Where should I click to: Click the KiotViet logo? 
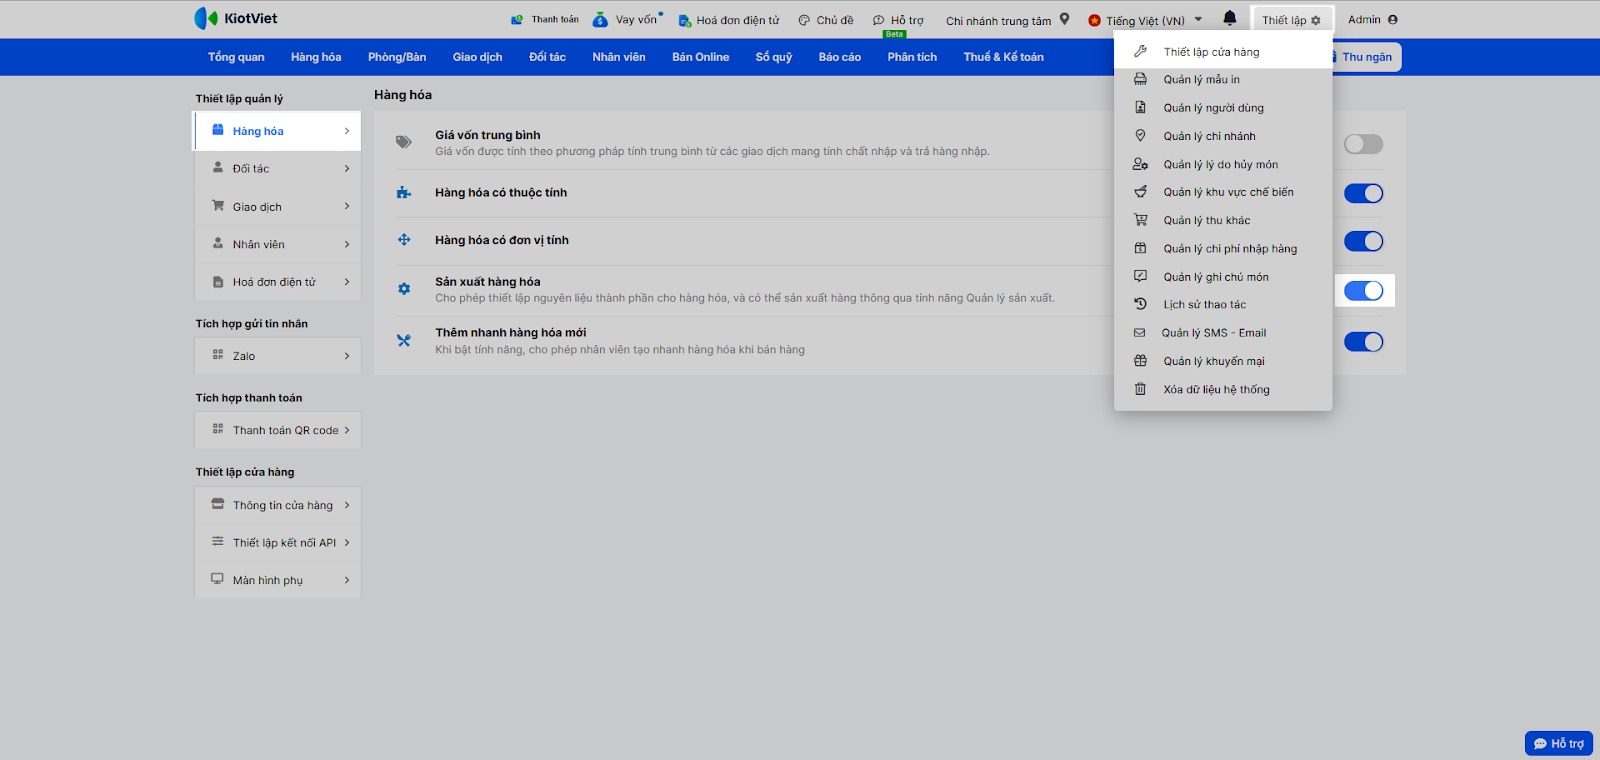236,18
